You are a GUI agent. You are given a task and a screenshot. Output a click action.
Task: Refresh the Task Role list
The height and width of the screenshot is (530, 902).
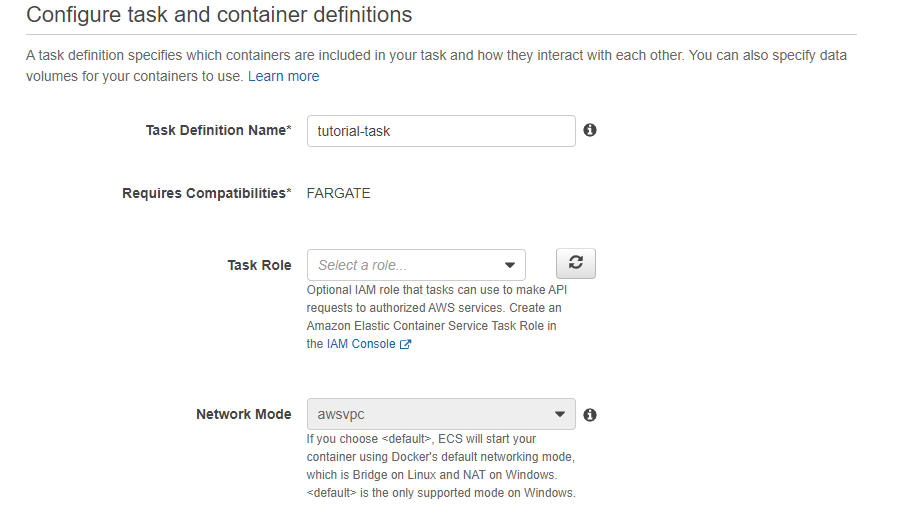(576, 264)
